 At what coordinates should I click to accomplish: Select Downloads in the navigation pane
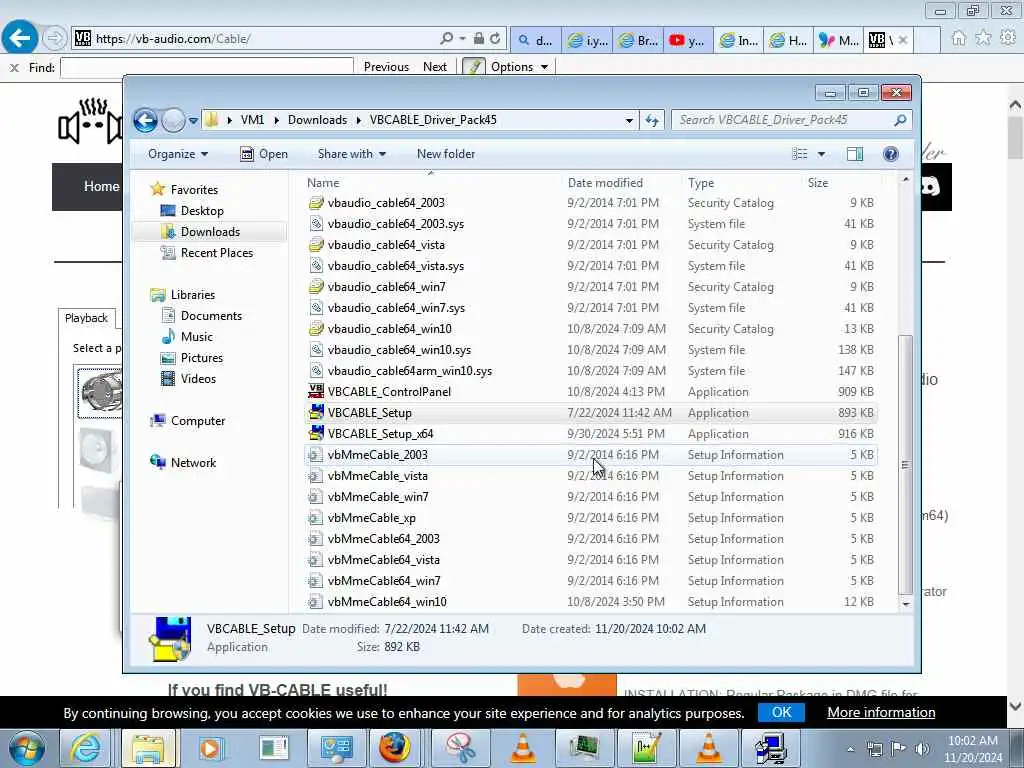tap(210, 232)
